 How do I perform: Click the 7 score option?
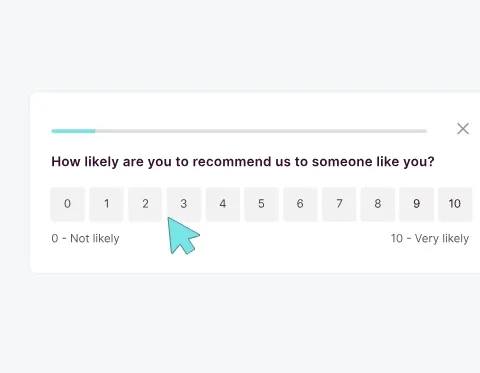point(339,204)
